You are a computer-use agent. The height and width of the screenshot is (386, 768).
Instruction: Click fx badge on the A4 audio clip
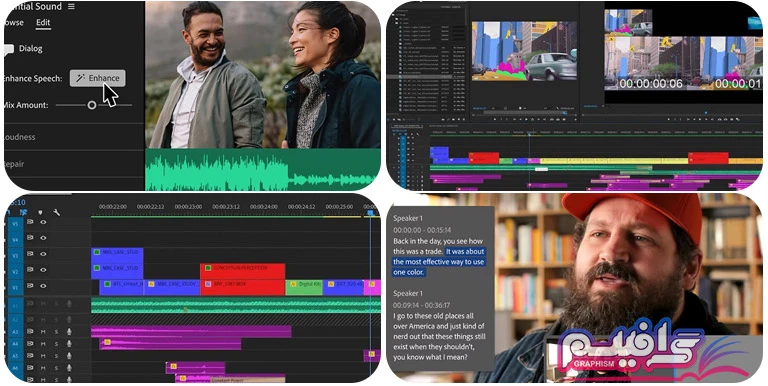[x=107, y=342]
